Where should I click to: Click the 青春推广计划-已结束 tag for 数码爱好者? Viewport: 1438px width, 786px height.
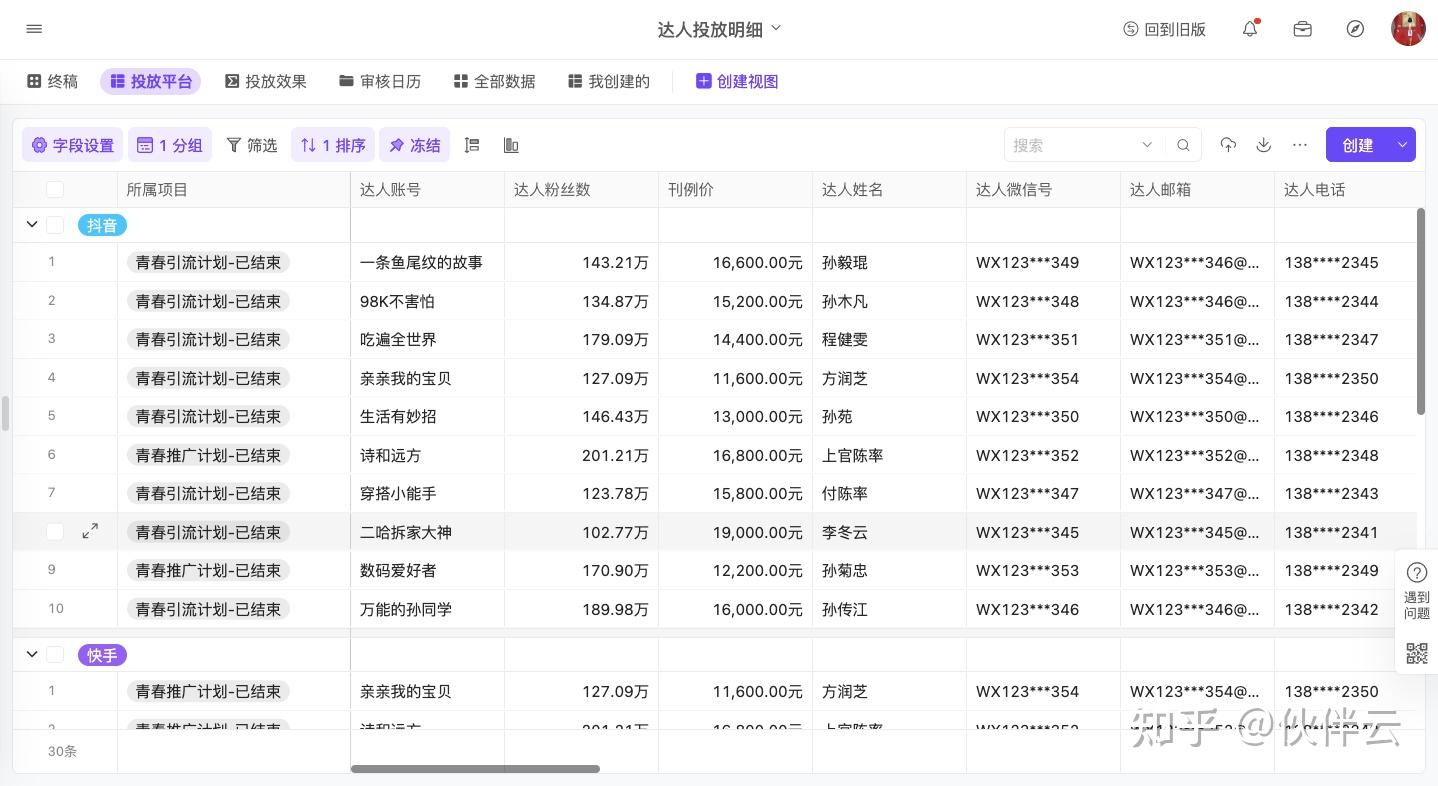(x=208, y=570)
